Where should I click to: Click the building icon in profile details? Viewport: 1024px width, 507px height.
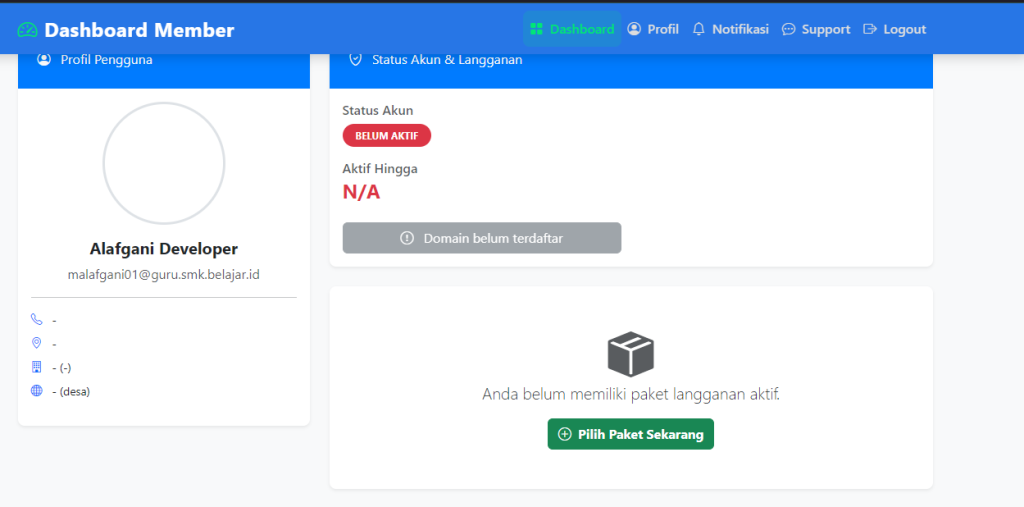click(x=37, y=367)
